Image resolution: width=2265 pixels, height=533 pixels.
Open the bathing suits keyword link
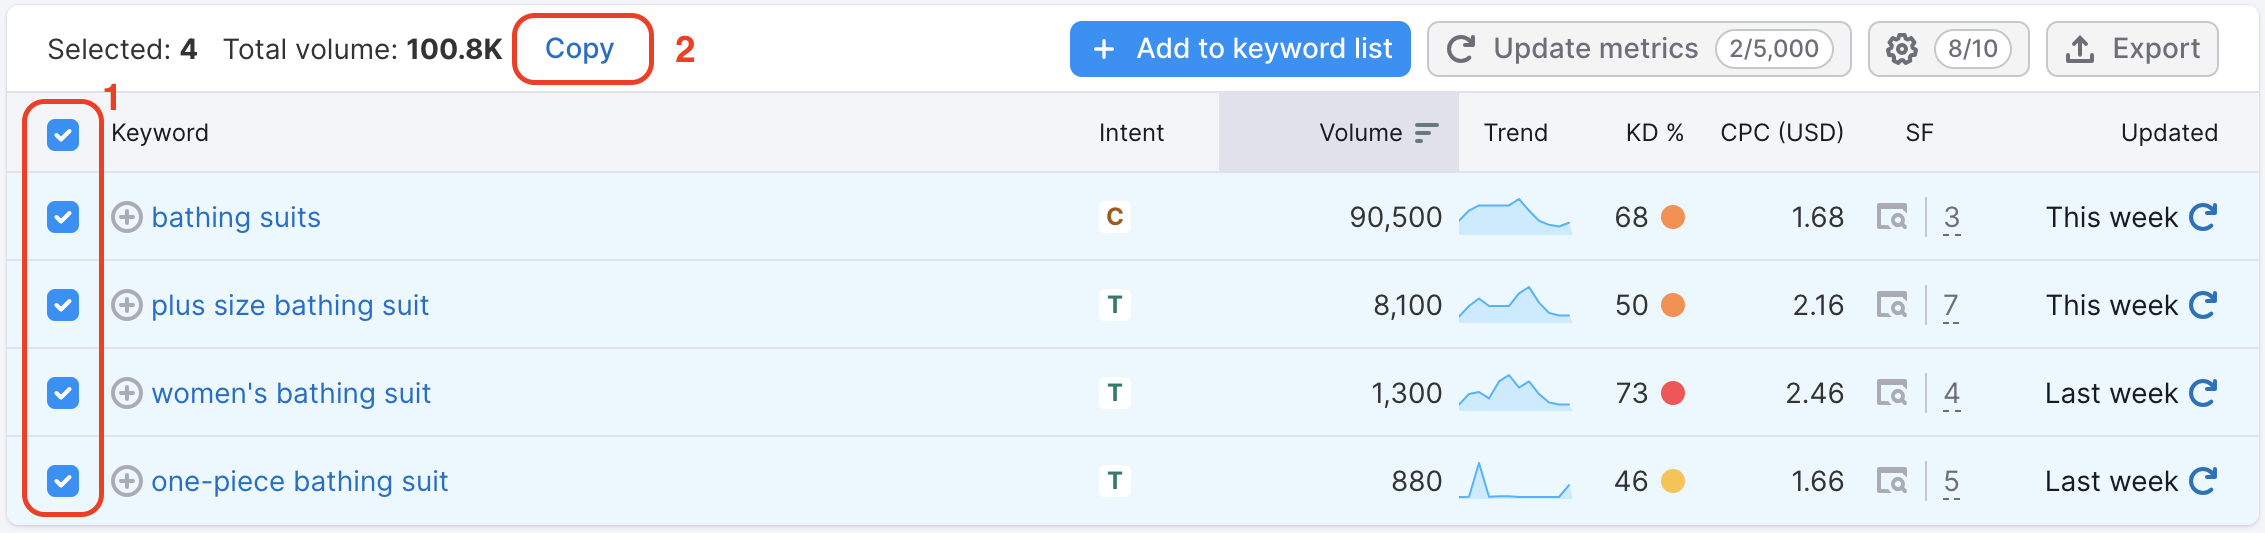236,217
